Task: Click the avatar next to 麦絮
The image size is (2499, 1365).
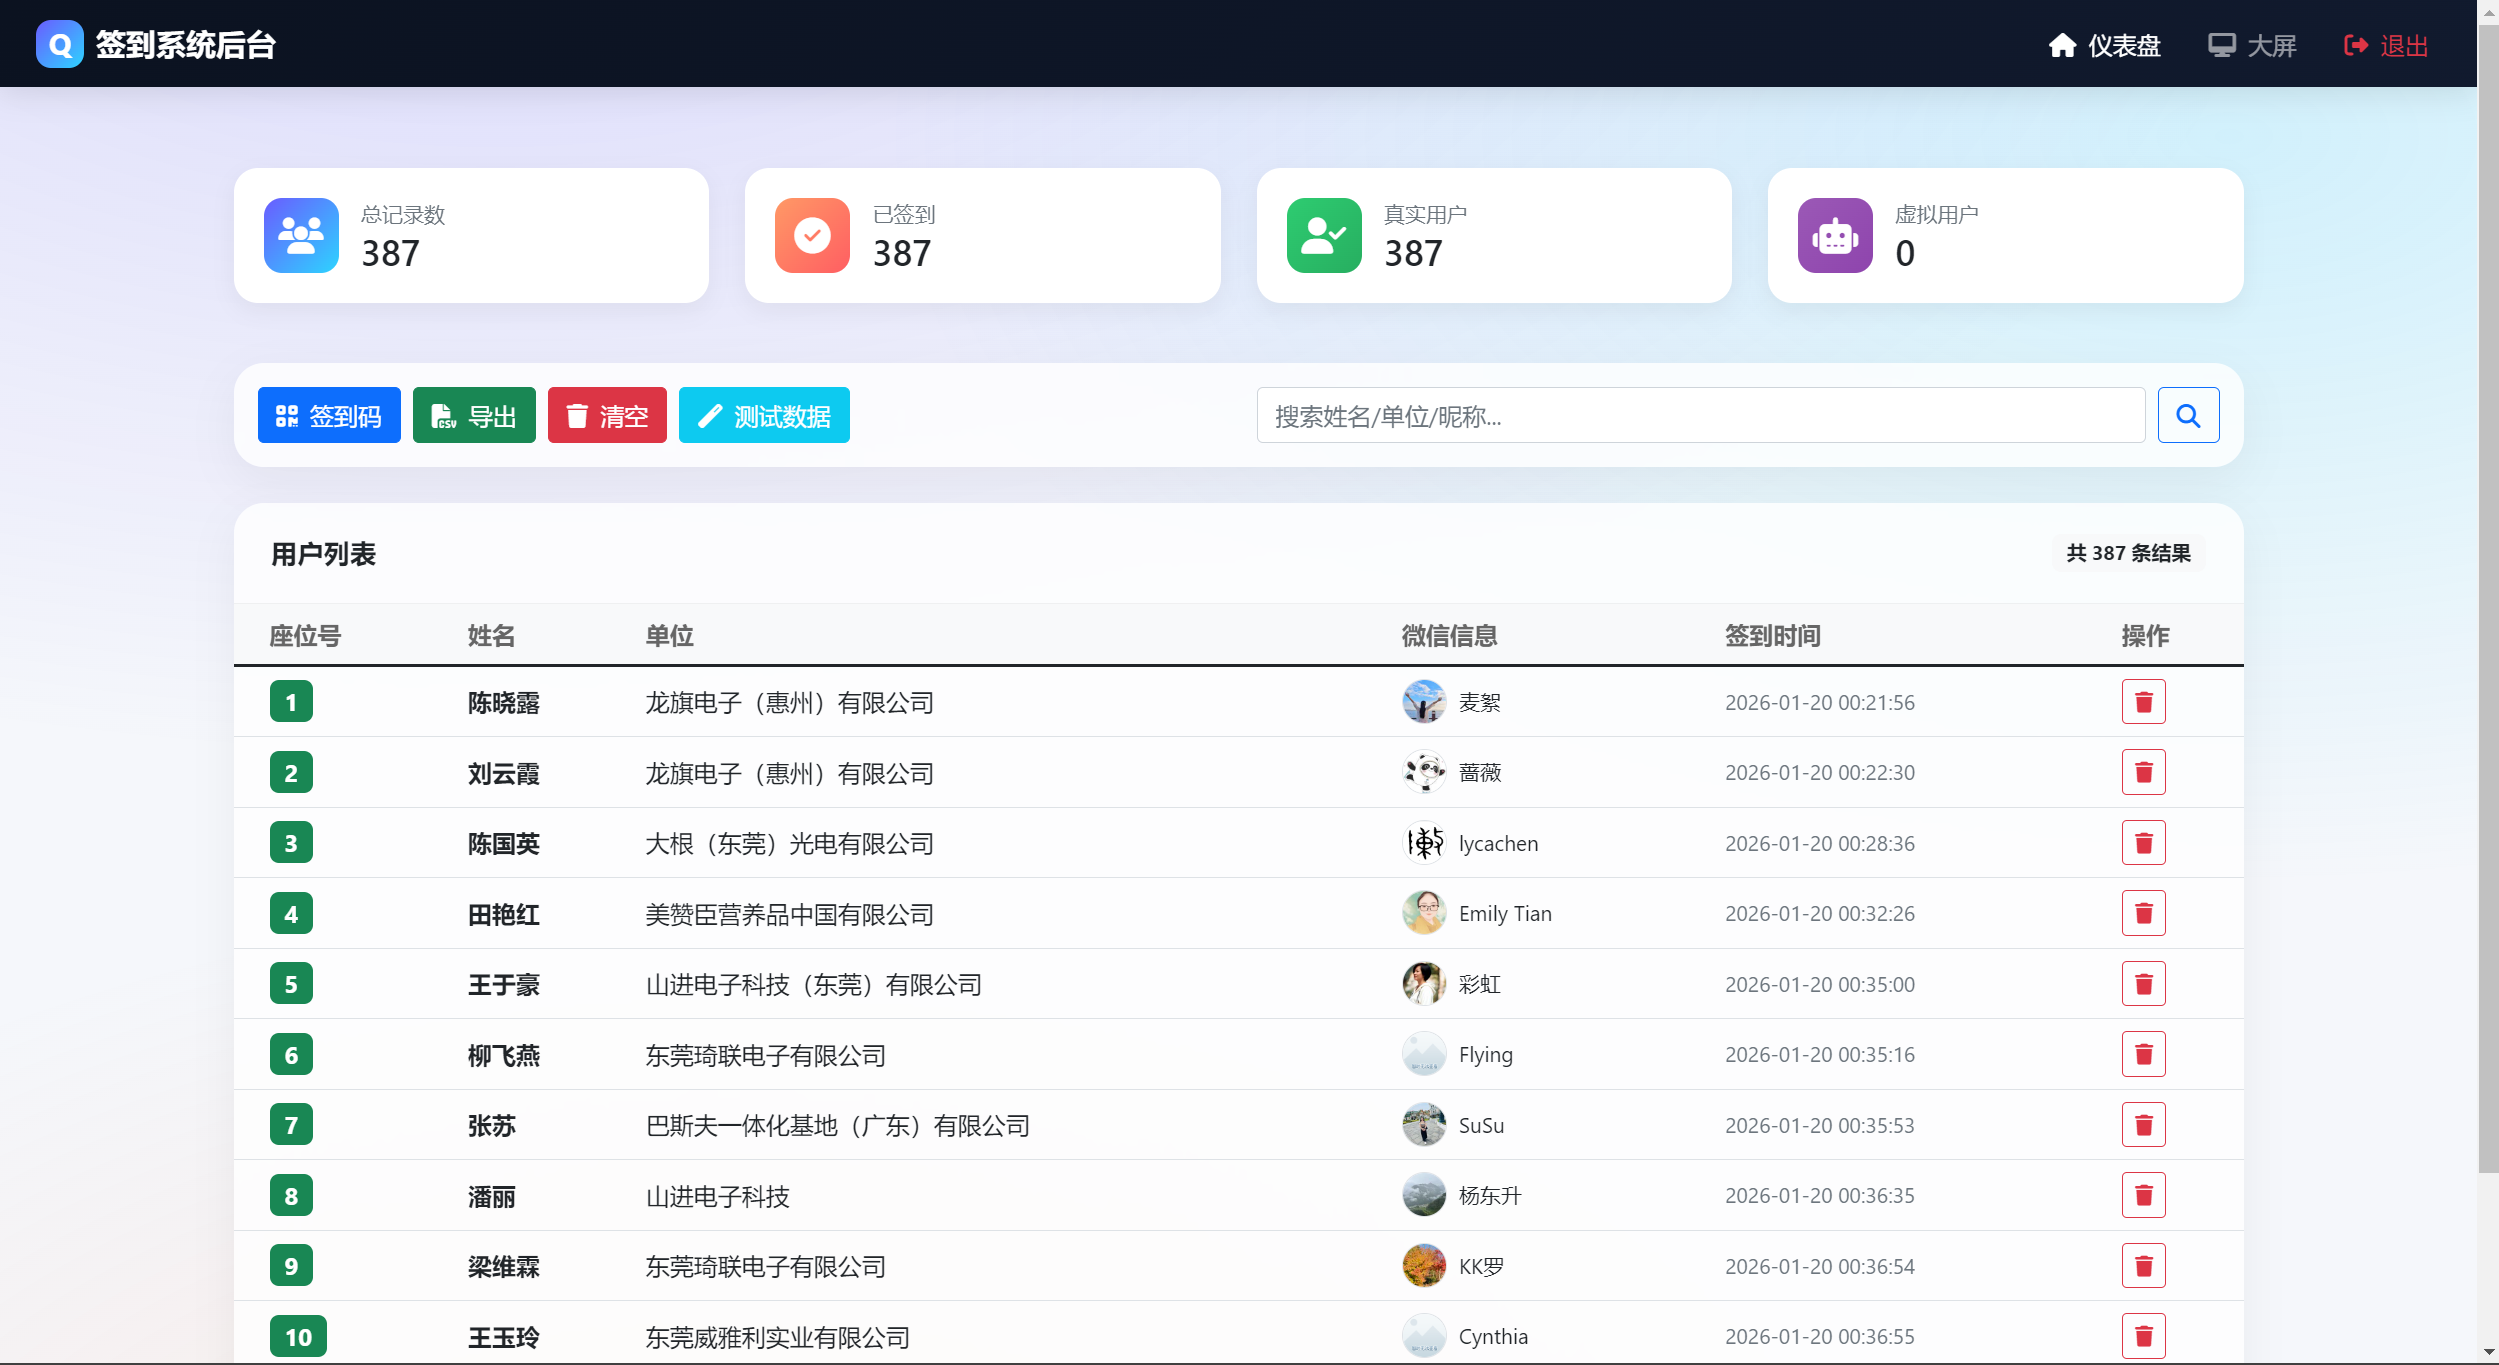Action: coord(1424,702)
